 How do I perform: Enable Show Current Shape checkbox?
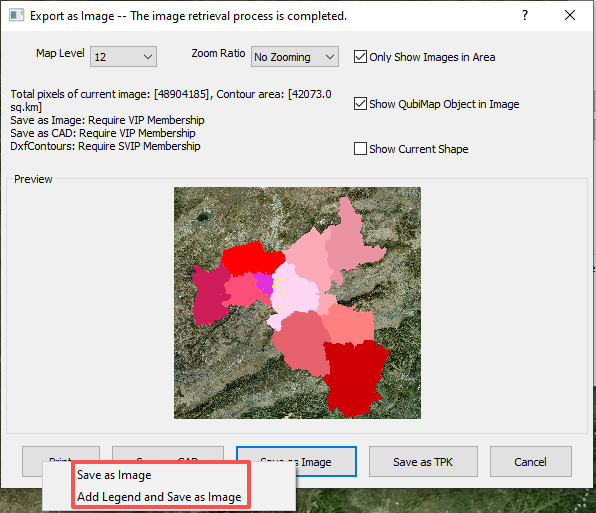point(360,149)
